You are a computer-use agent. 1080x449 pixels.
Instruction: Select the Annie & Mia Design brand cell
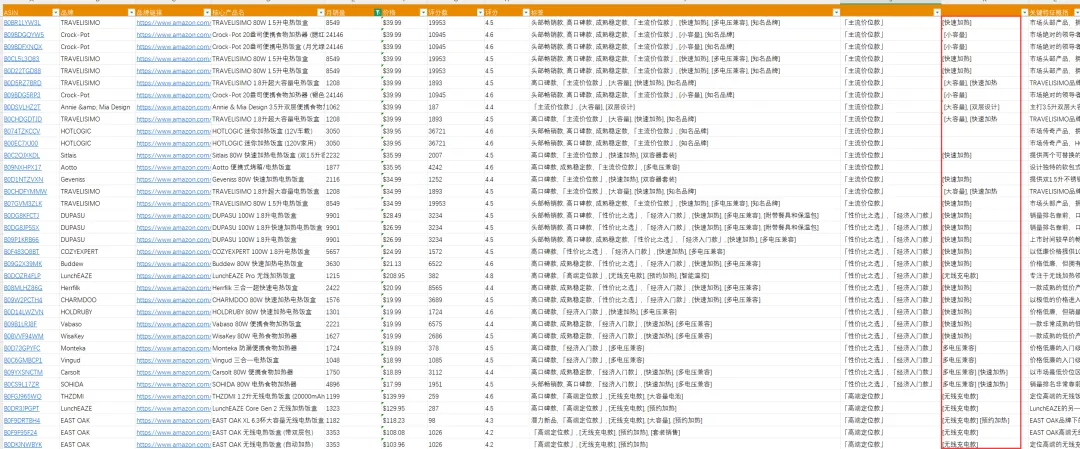(x=96, y=107)
